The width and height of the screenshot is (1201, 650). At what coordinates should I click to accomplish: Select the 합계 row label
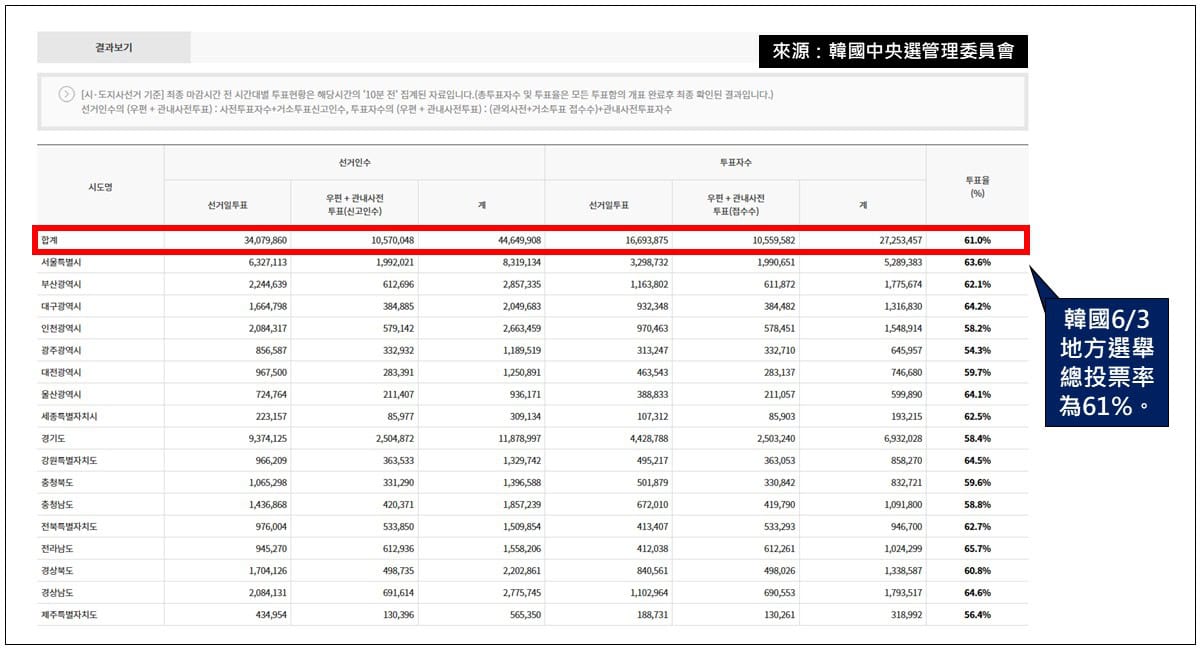tap(50, 241)
